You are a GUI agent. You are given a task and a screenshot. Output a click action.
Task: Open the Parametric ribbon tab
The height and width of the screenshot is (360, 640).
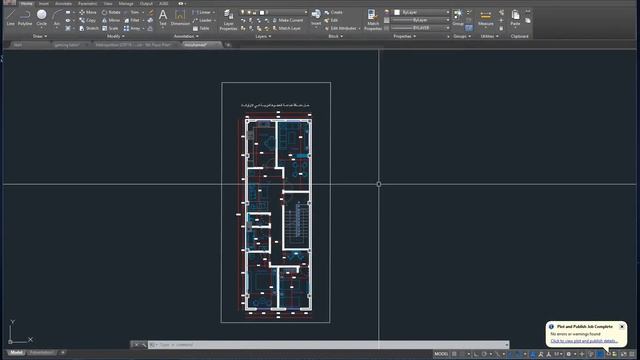pos(88,3)
